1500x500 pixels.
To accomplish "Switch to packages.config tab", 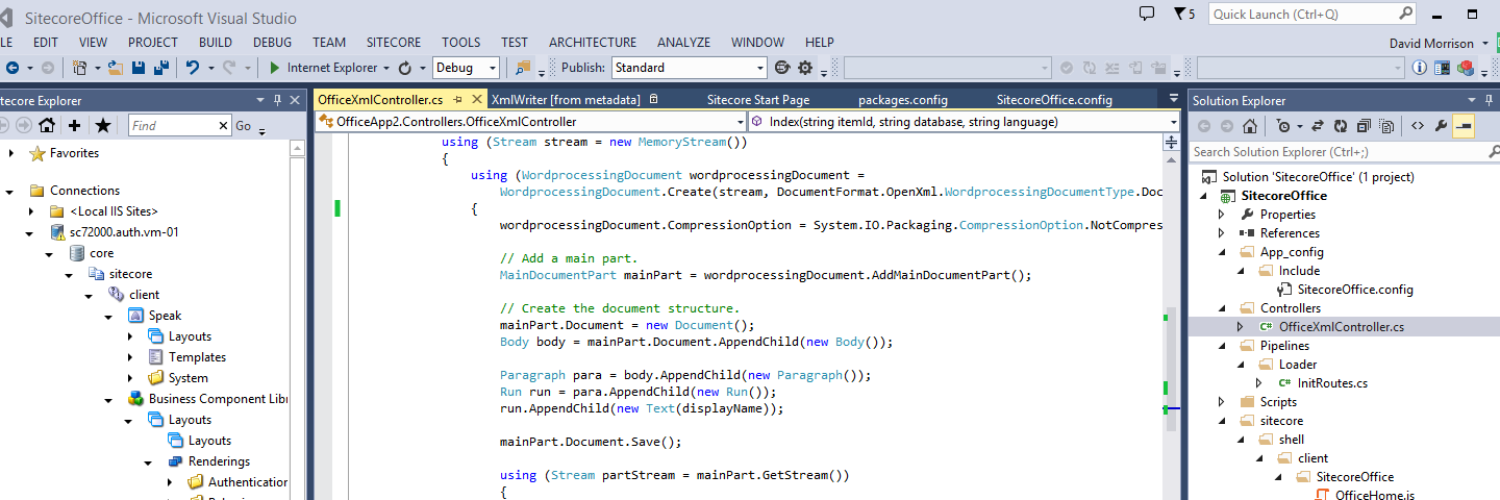I will [903, 99].
